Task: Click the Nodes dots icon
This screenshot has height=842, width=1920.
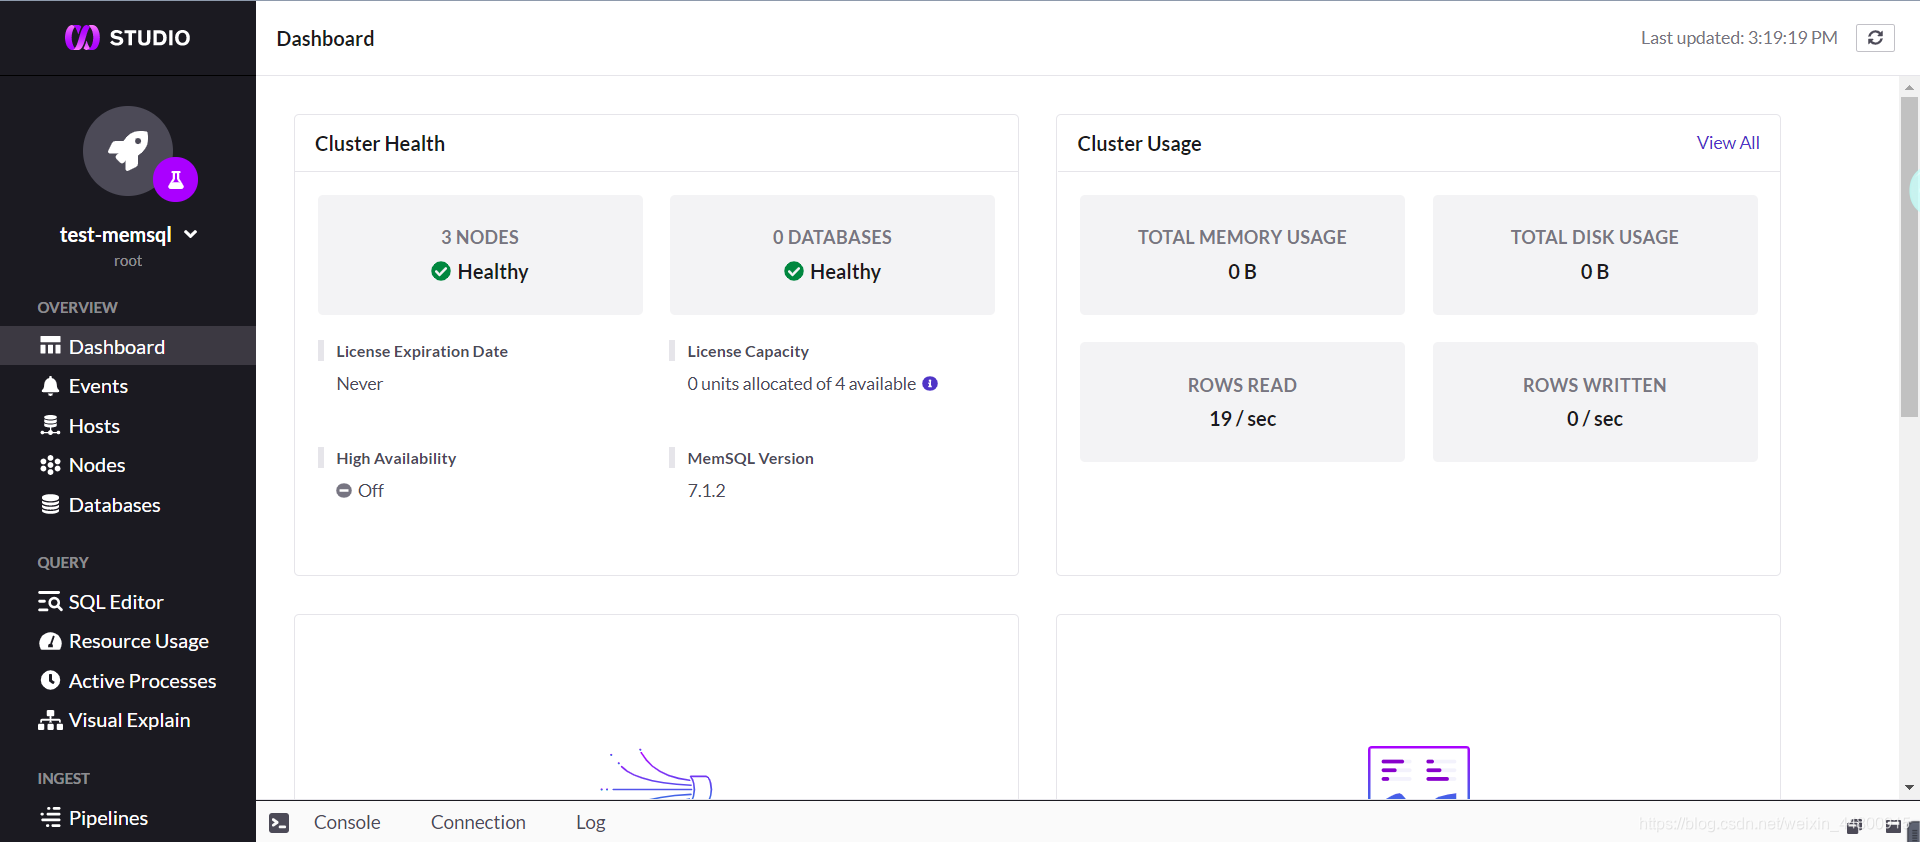Action: pyautogui.click(x=50, y=465)
